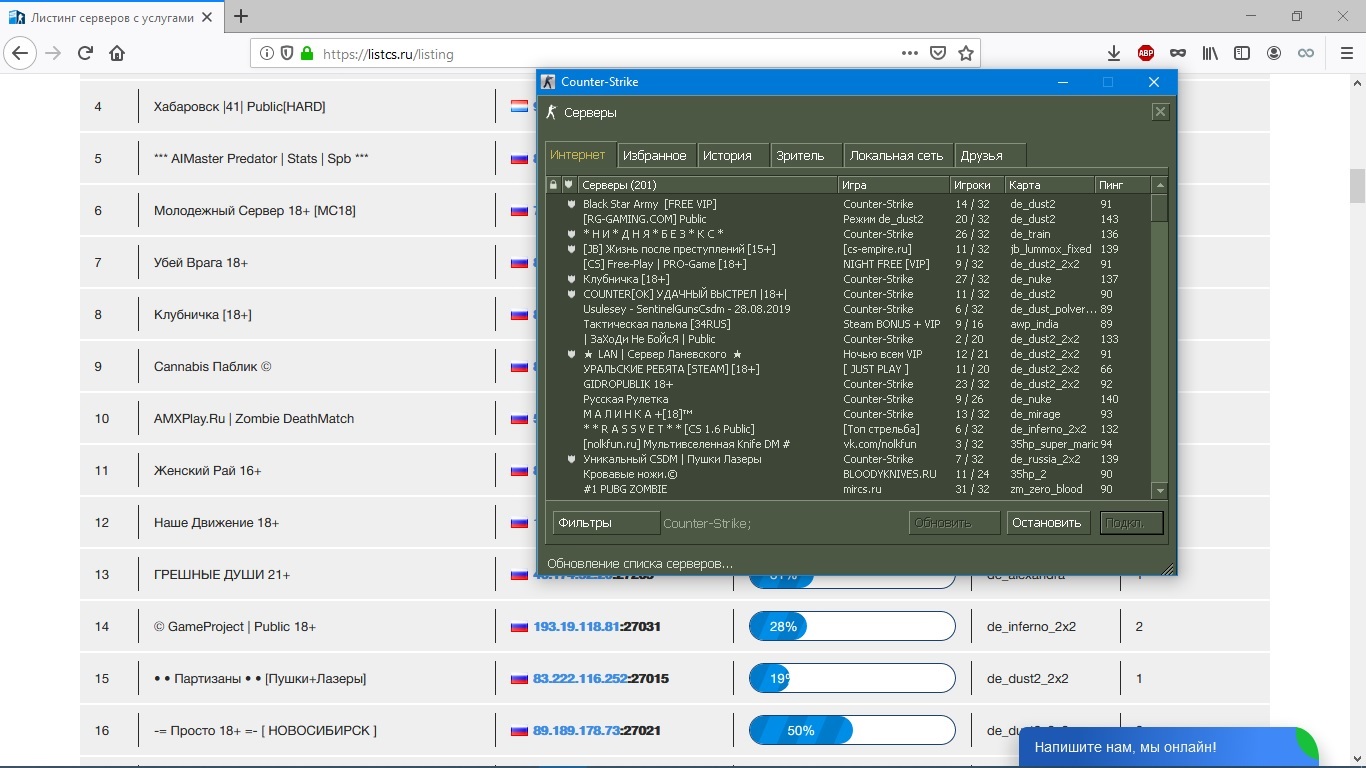Sort by Карта column header
Image resolution: width=1366 pixels, height=768 pixels.
coord(1050,185)
